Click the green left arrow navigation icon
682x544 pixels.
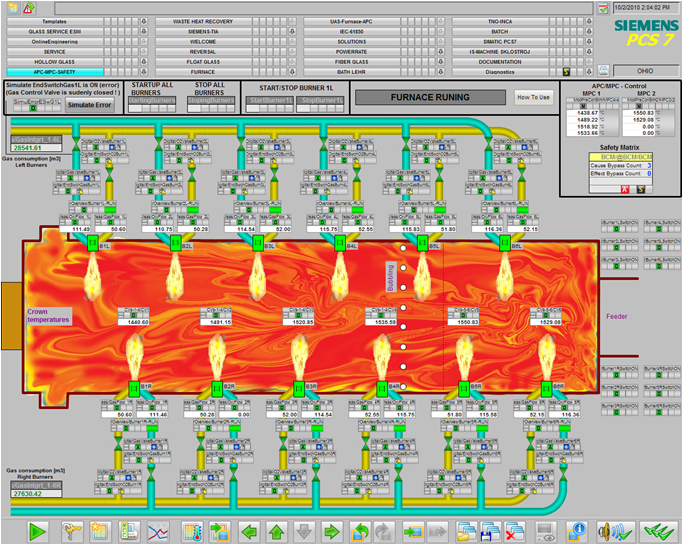coord(250,530)
